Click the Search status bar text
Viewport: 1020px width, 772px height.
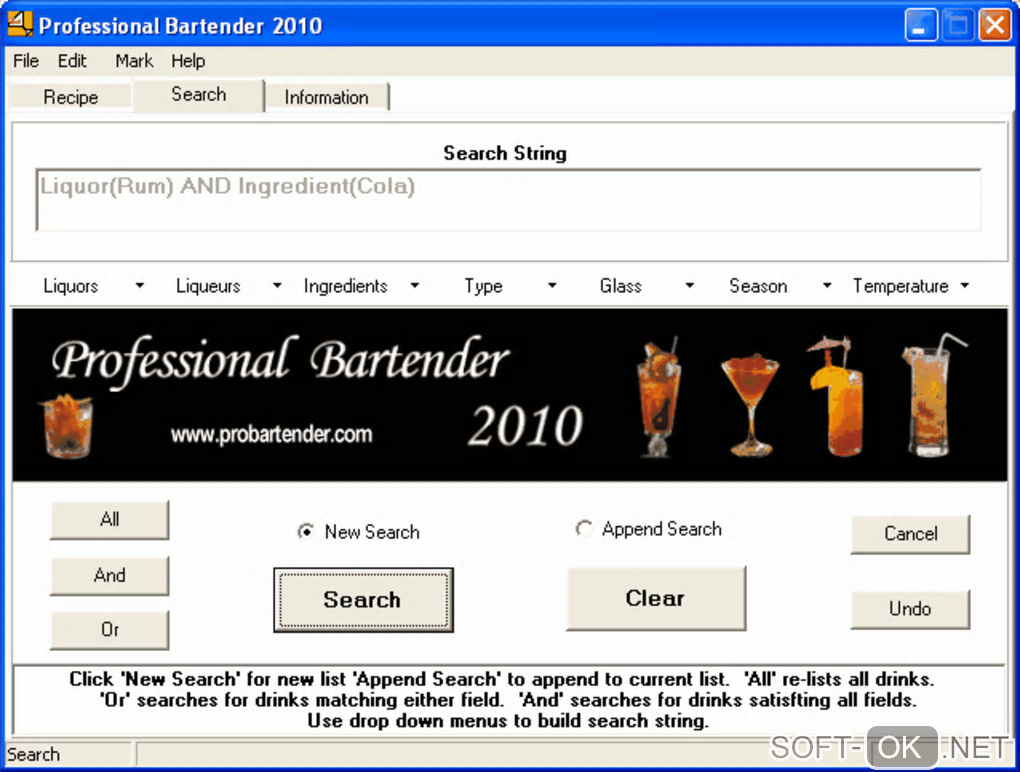pos(33,754)
